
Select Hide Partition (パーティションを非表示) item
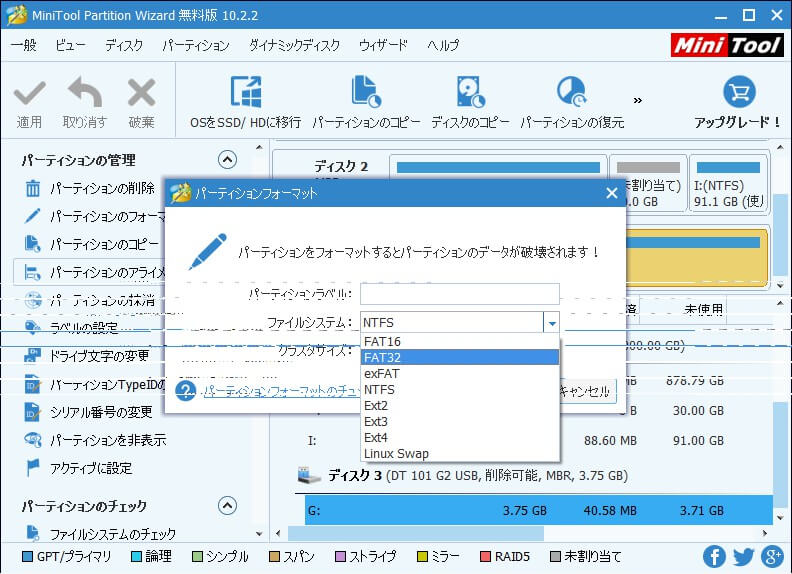(94, 440)
